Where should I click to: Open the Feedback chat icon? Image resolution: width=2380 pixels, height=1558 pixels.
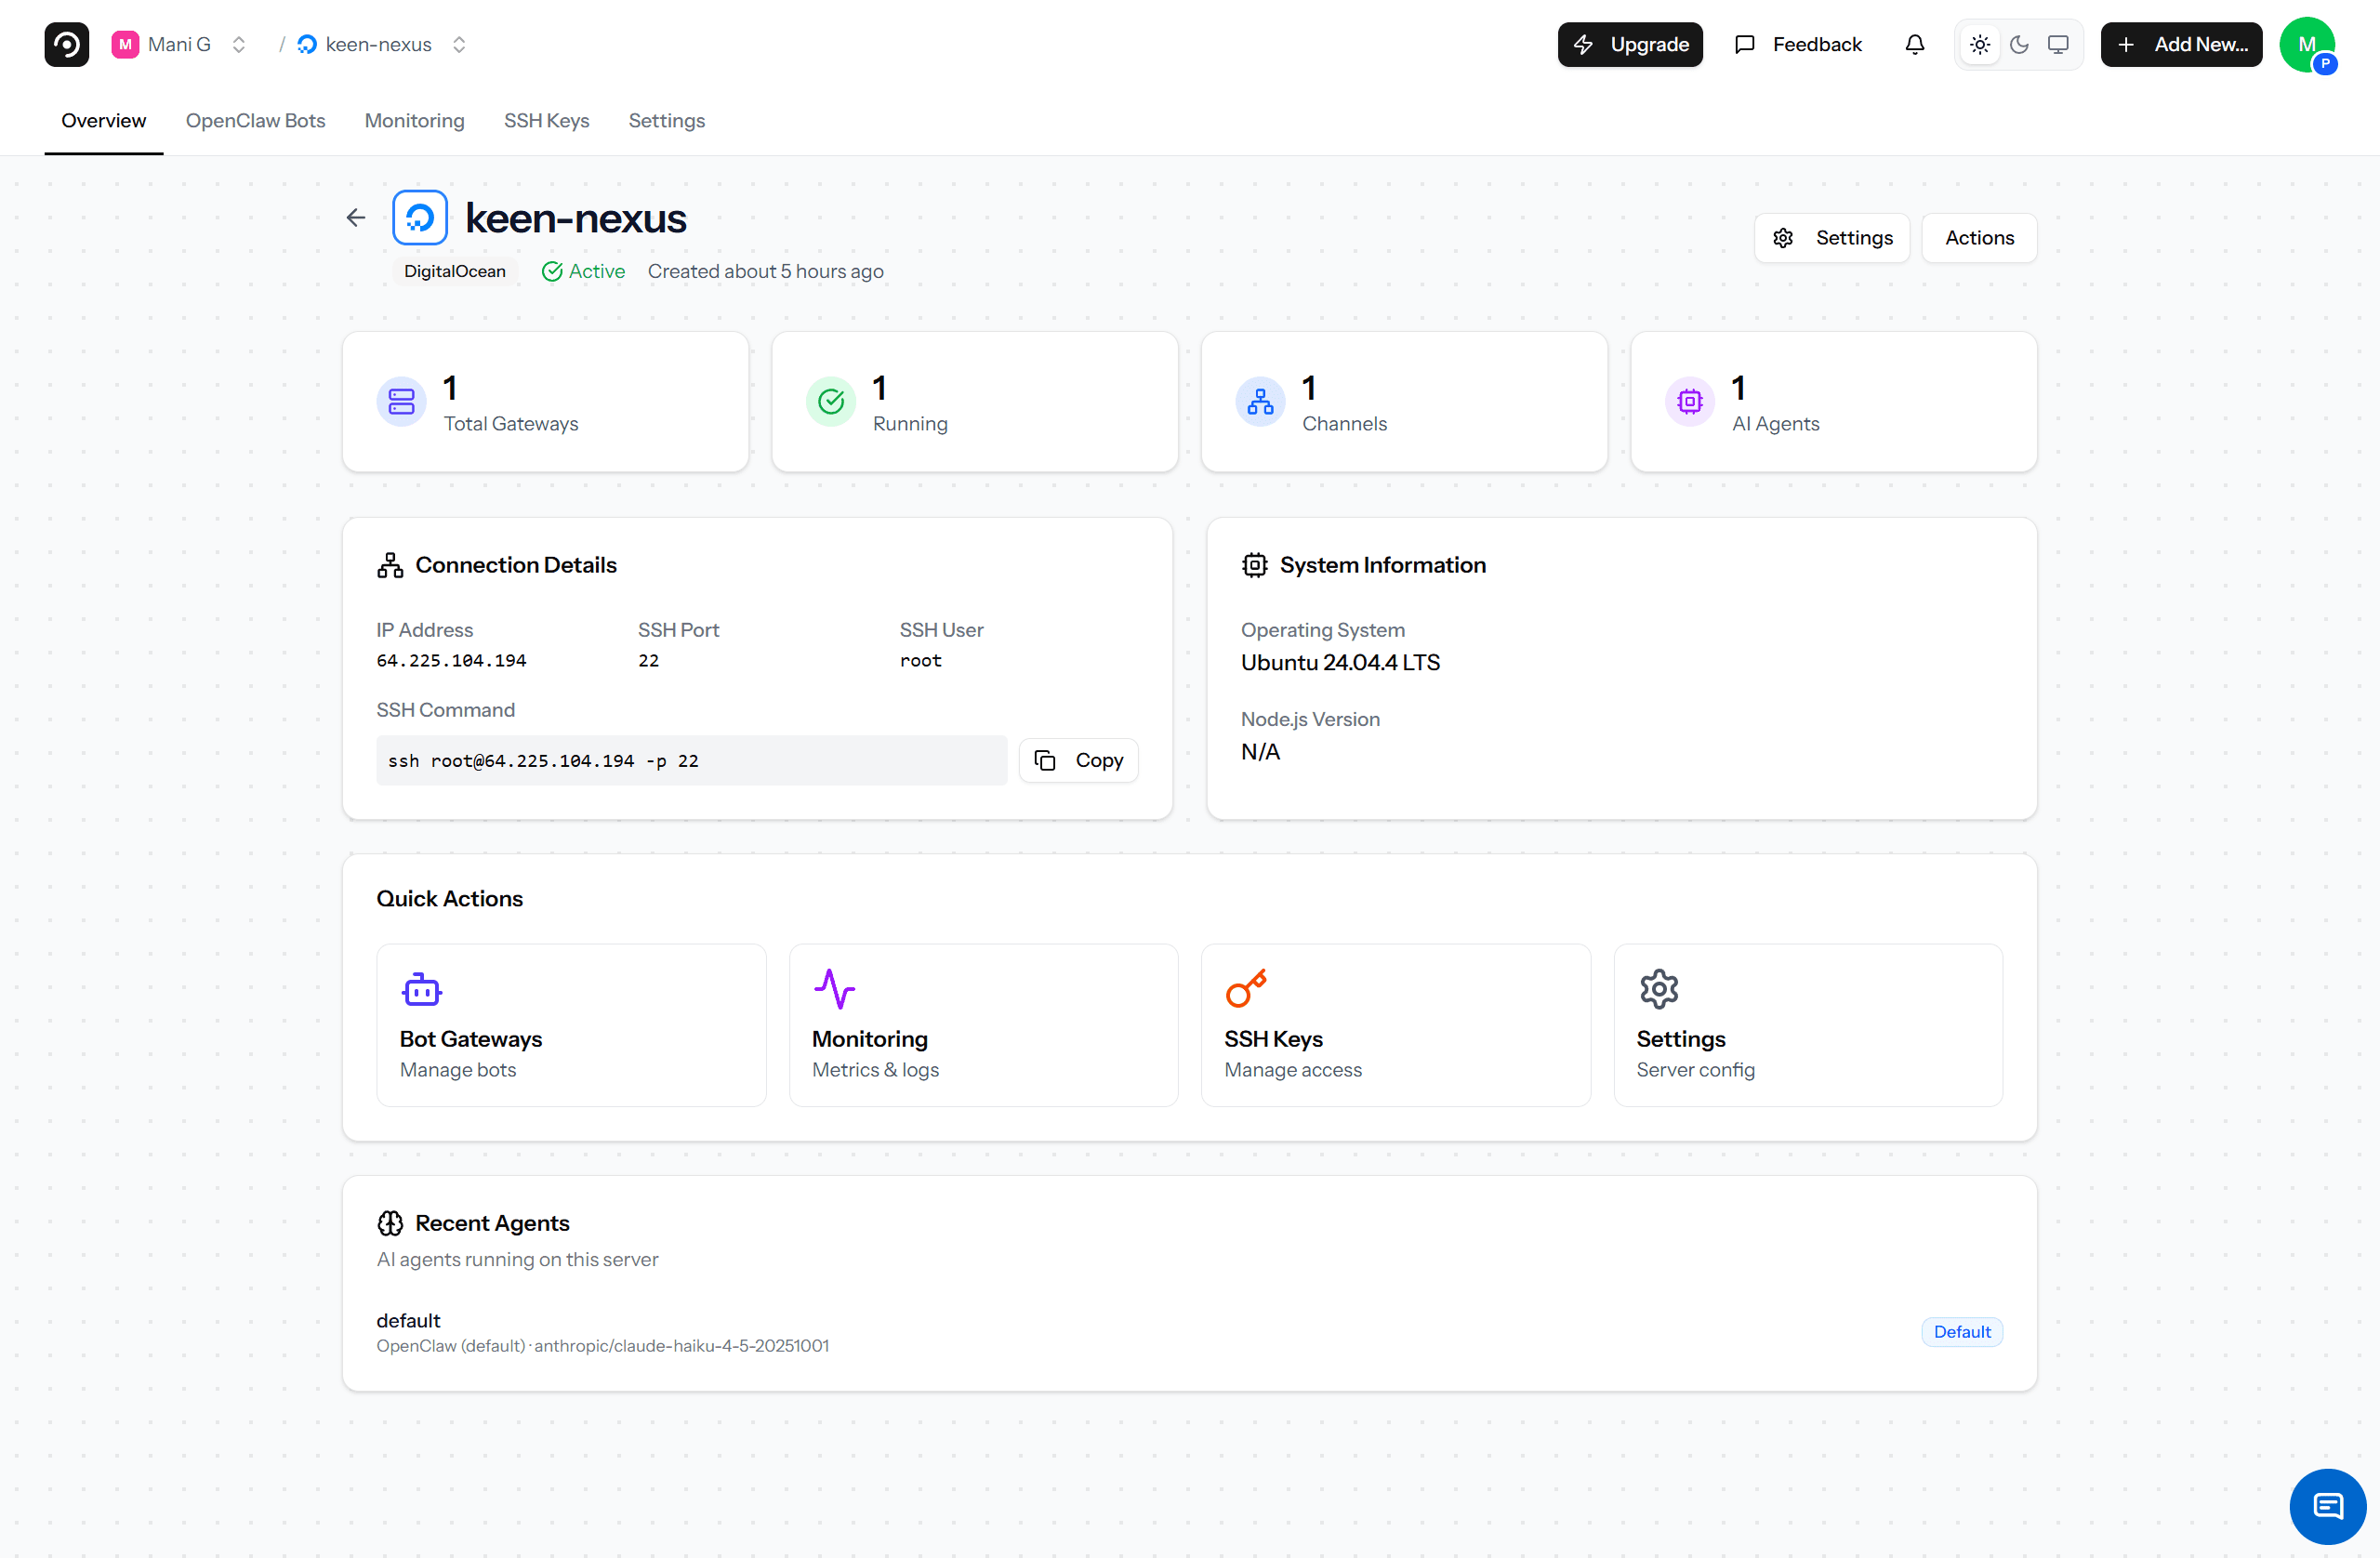[1745, 44]
